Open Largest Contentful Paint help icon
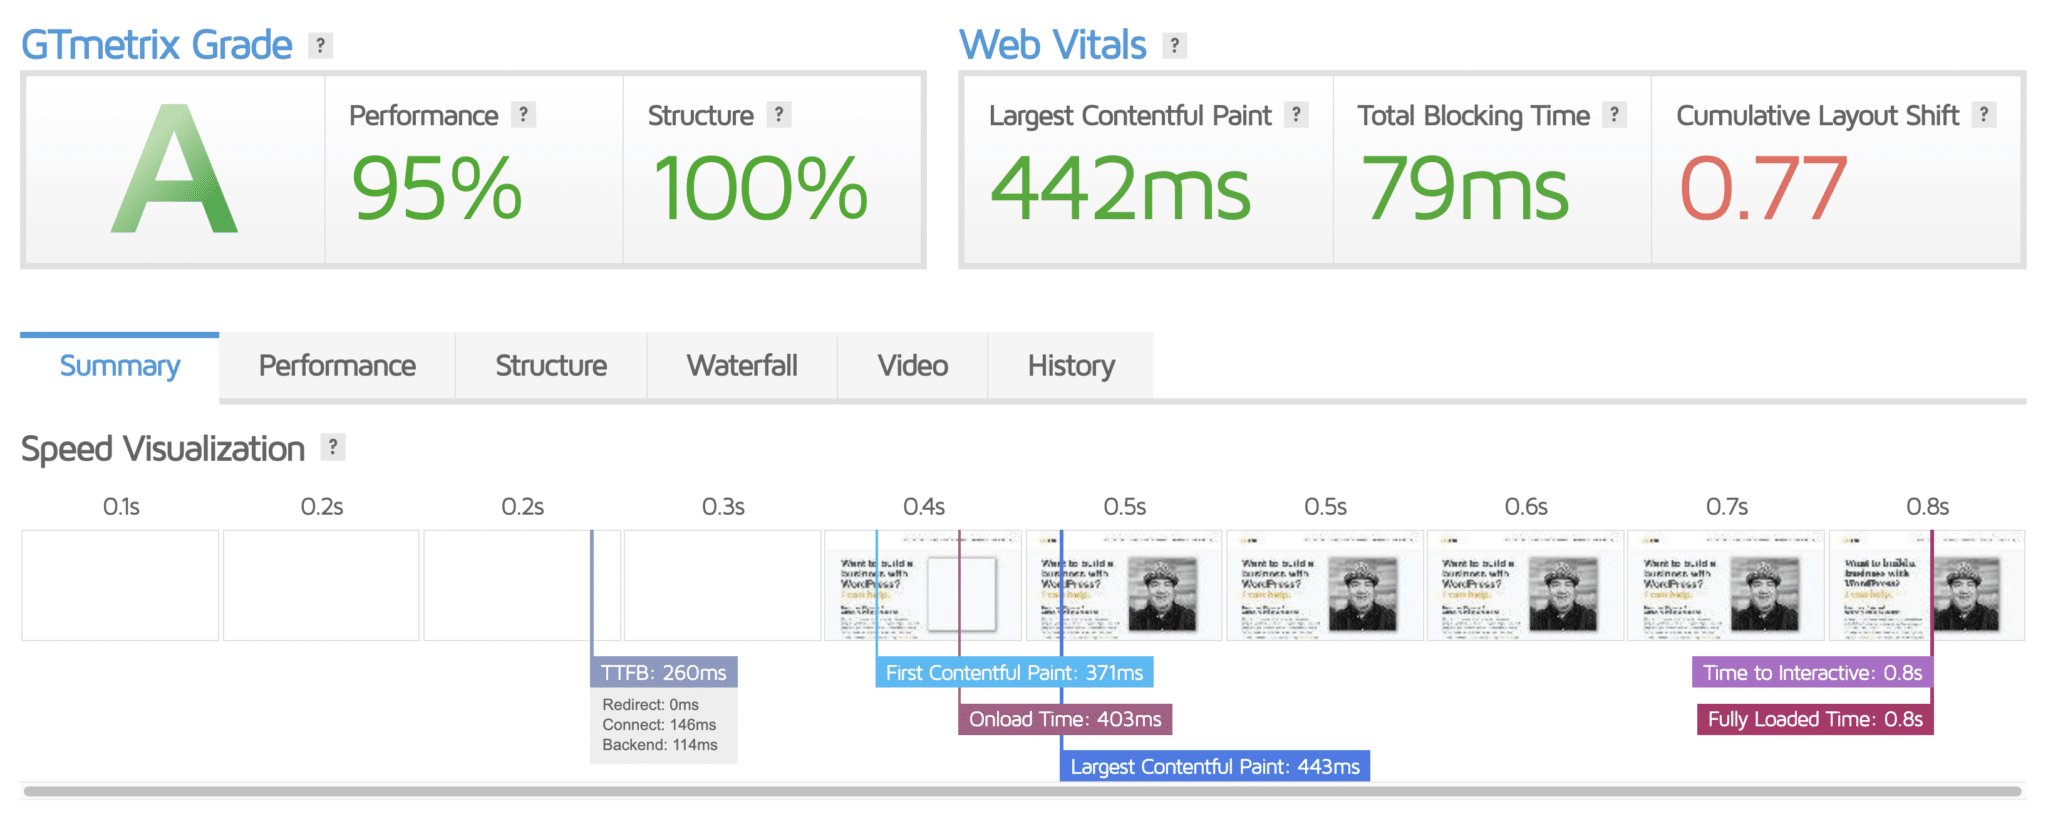 pyautogui.click(x=1296, y=115)
